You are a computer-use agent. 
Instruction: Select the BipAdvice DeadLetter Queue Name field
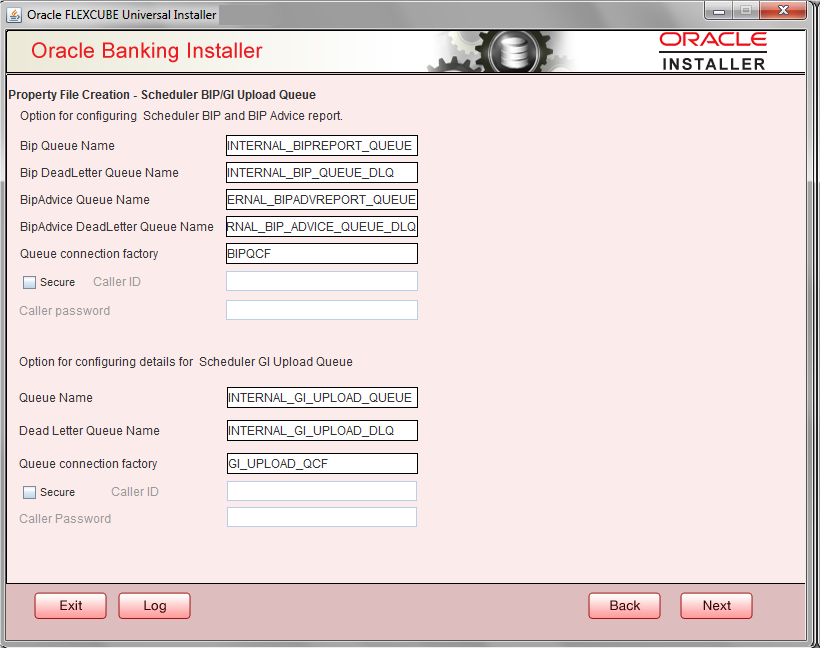(321, 226)
